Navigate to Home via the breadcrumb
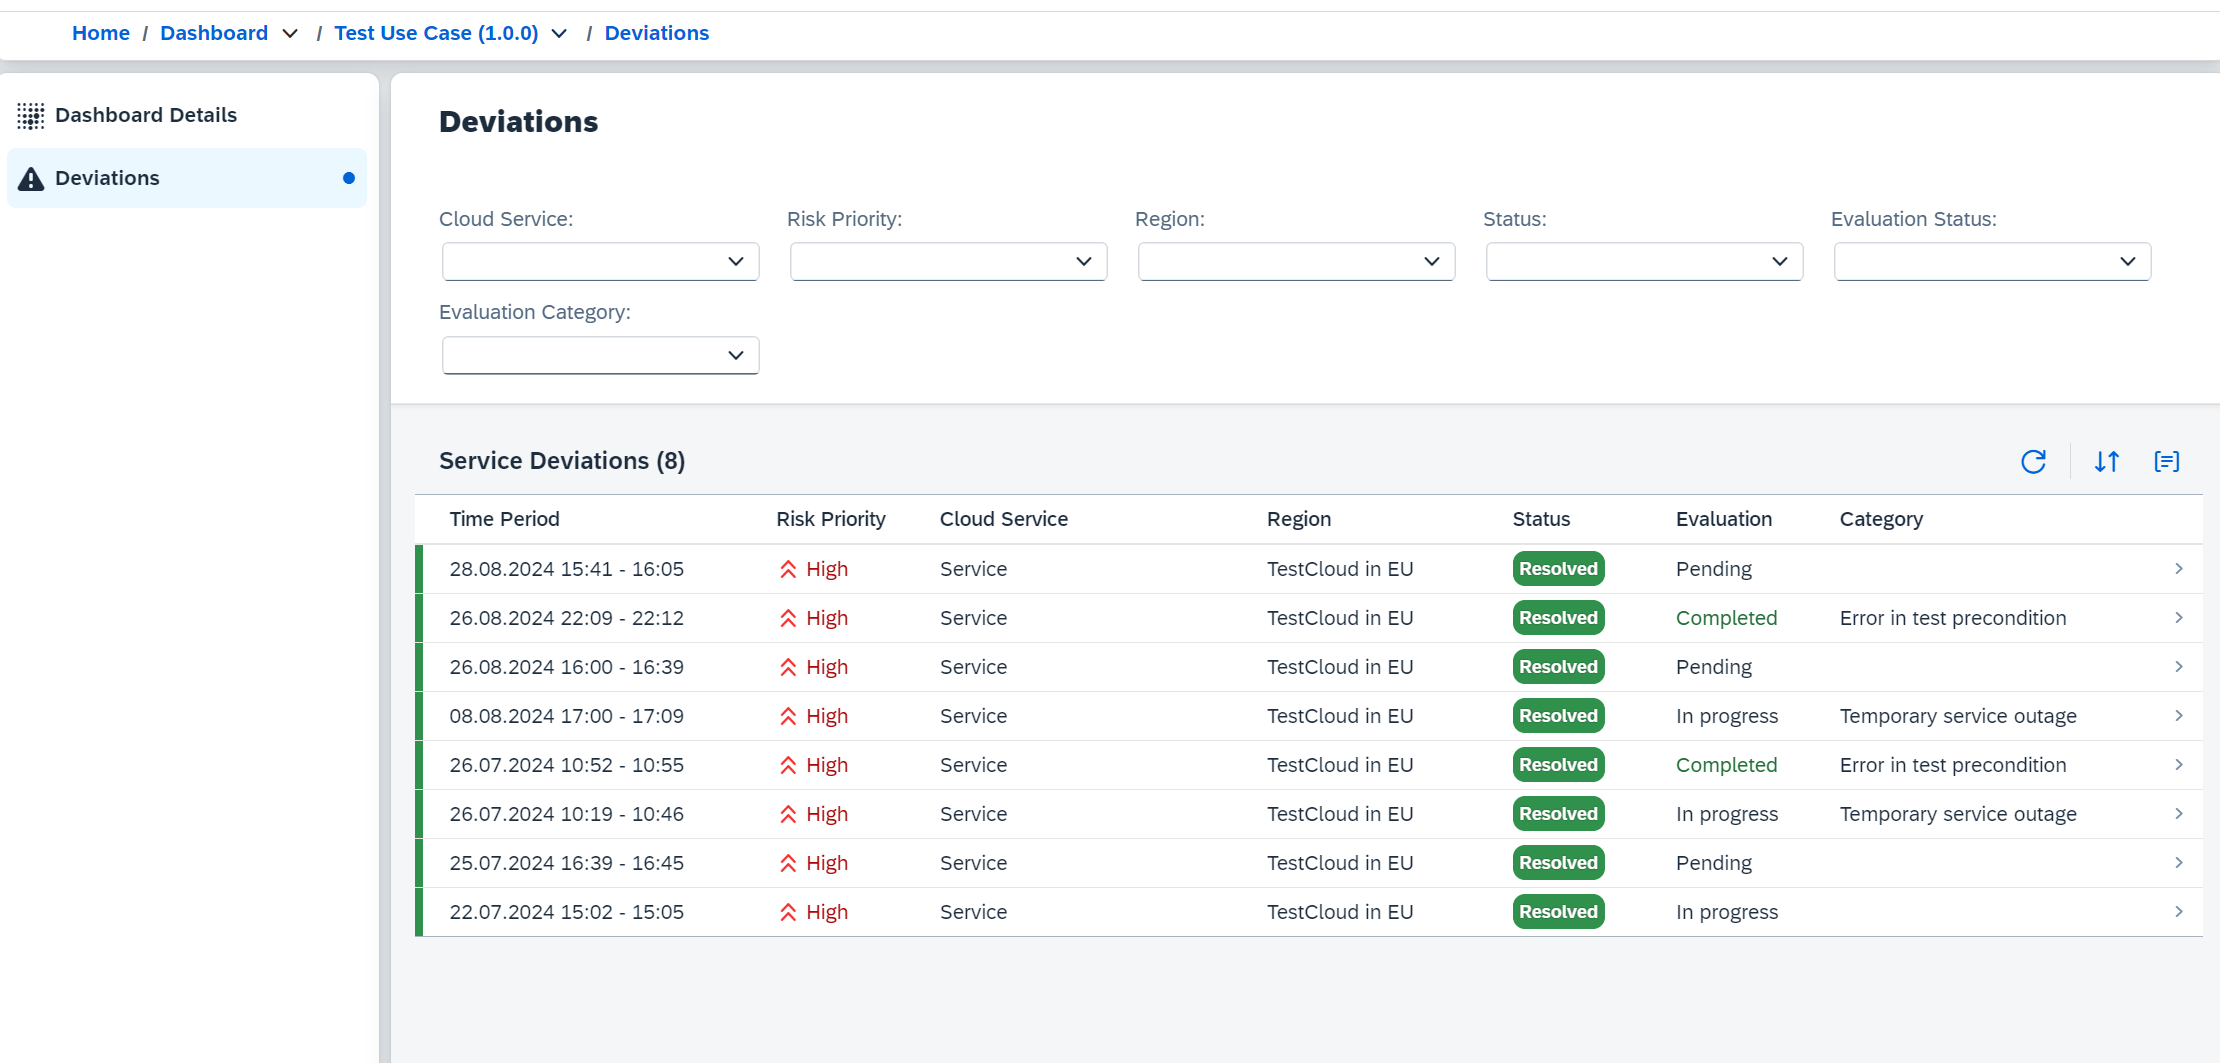 tap(100, 33)
